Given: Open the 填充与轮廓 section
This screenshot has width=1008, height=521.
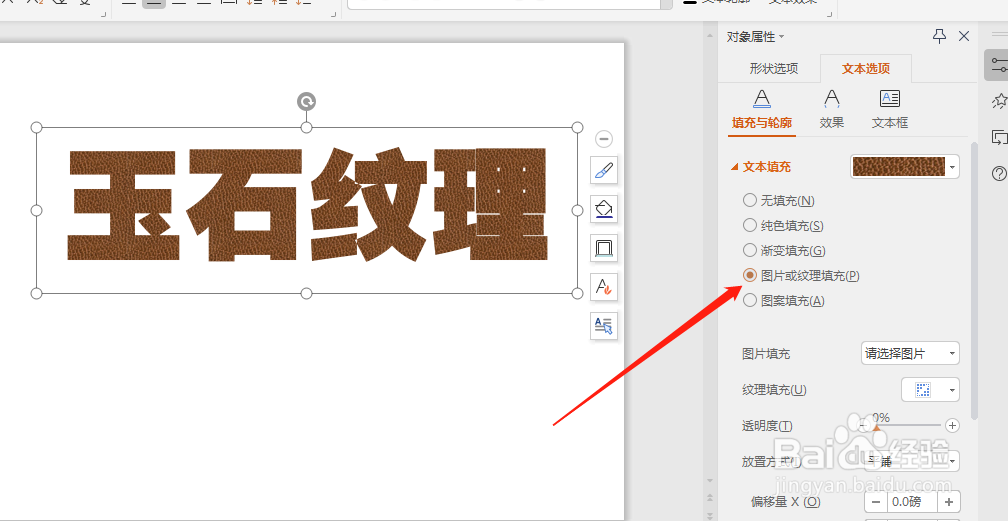Looking at the screenshot, I should 762,111.
